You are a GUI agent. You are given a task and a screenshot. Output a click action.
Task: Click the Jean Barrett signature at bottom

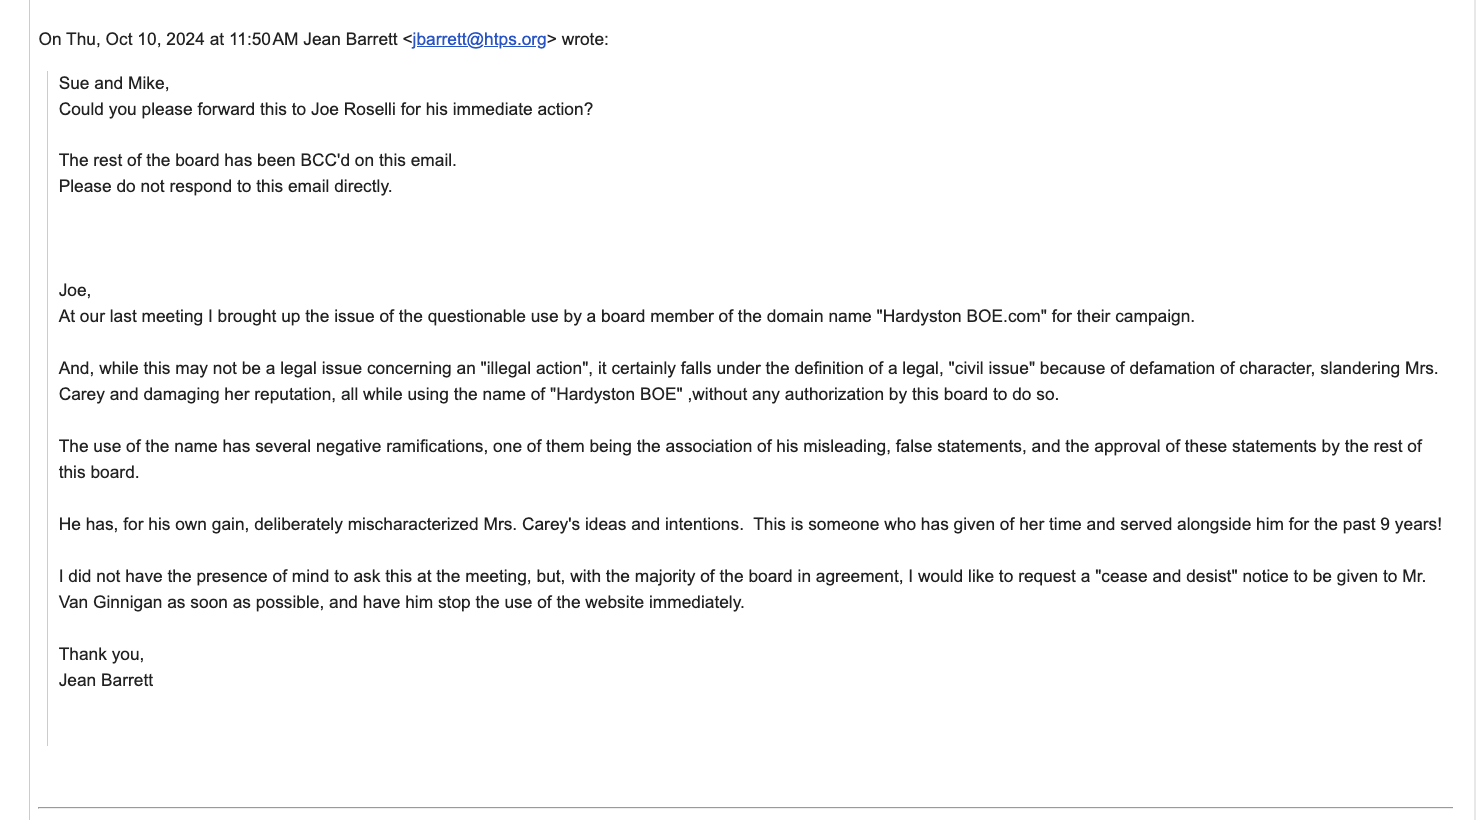click(106, 681)
